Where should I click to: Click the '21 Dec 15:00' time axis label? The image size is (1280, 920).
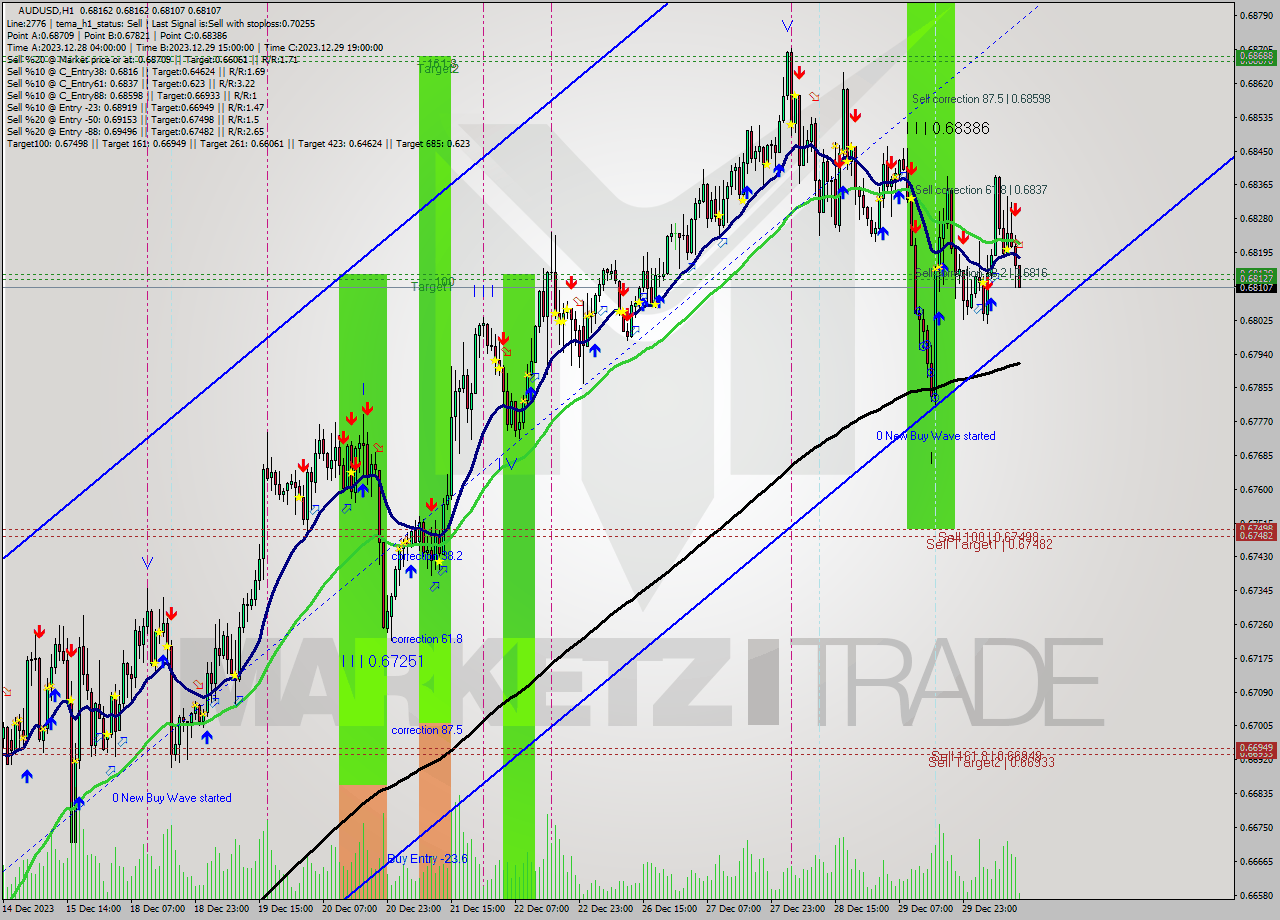coord(478,909)
